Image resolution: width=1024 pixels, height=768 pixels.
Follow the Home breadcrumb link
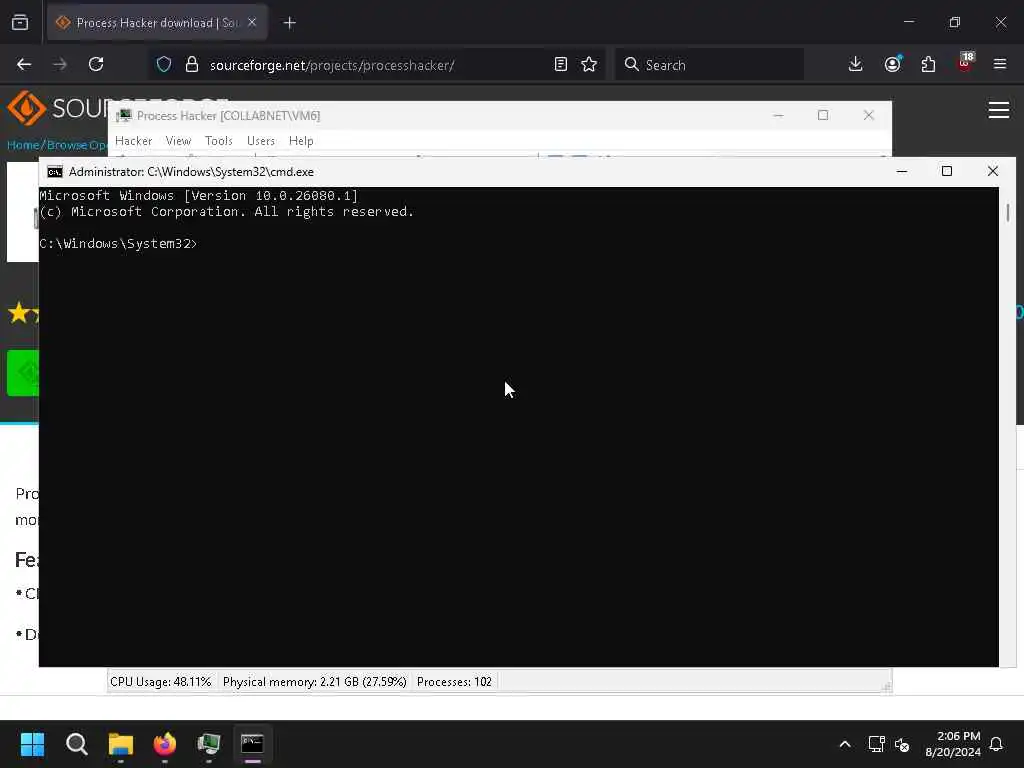point(23,145)
